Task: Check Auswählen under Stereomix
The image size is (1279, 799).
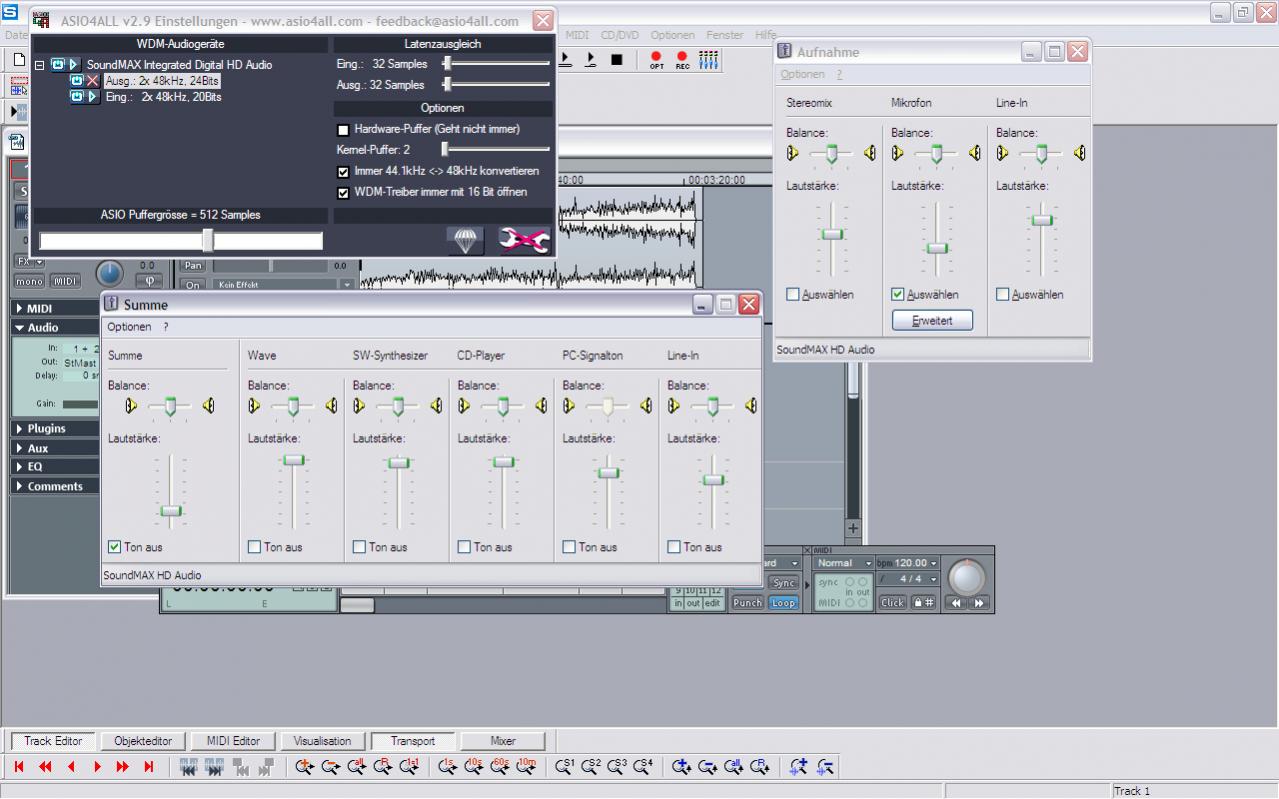Action: click(793, 295)
